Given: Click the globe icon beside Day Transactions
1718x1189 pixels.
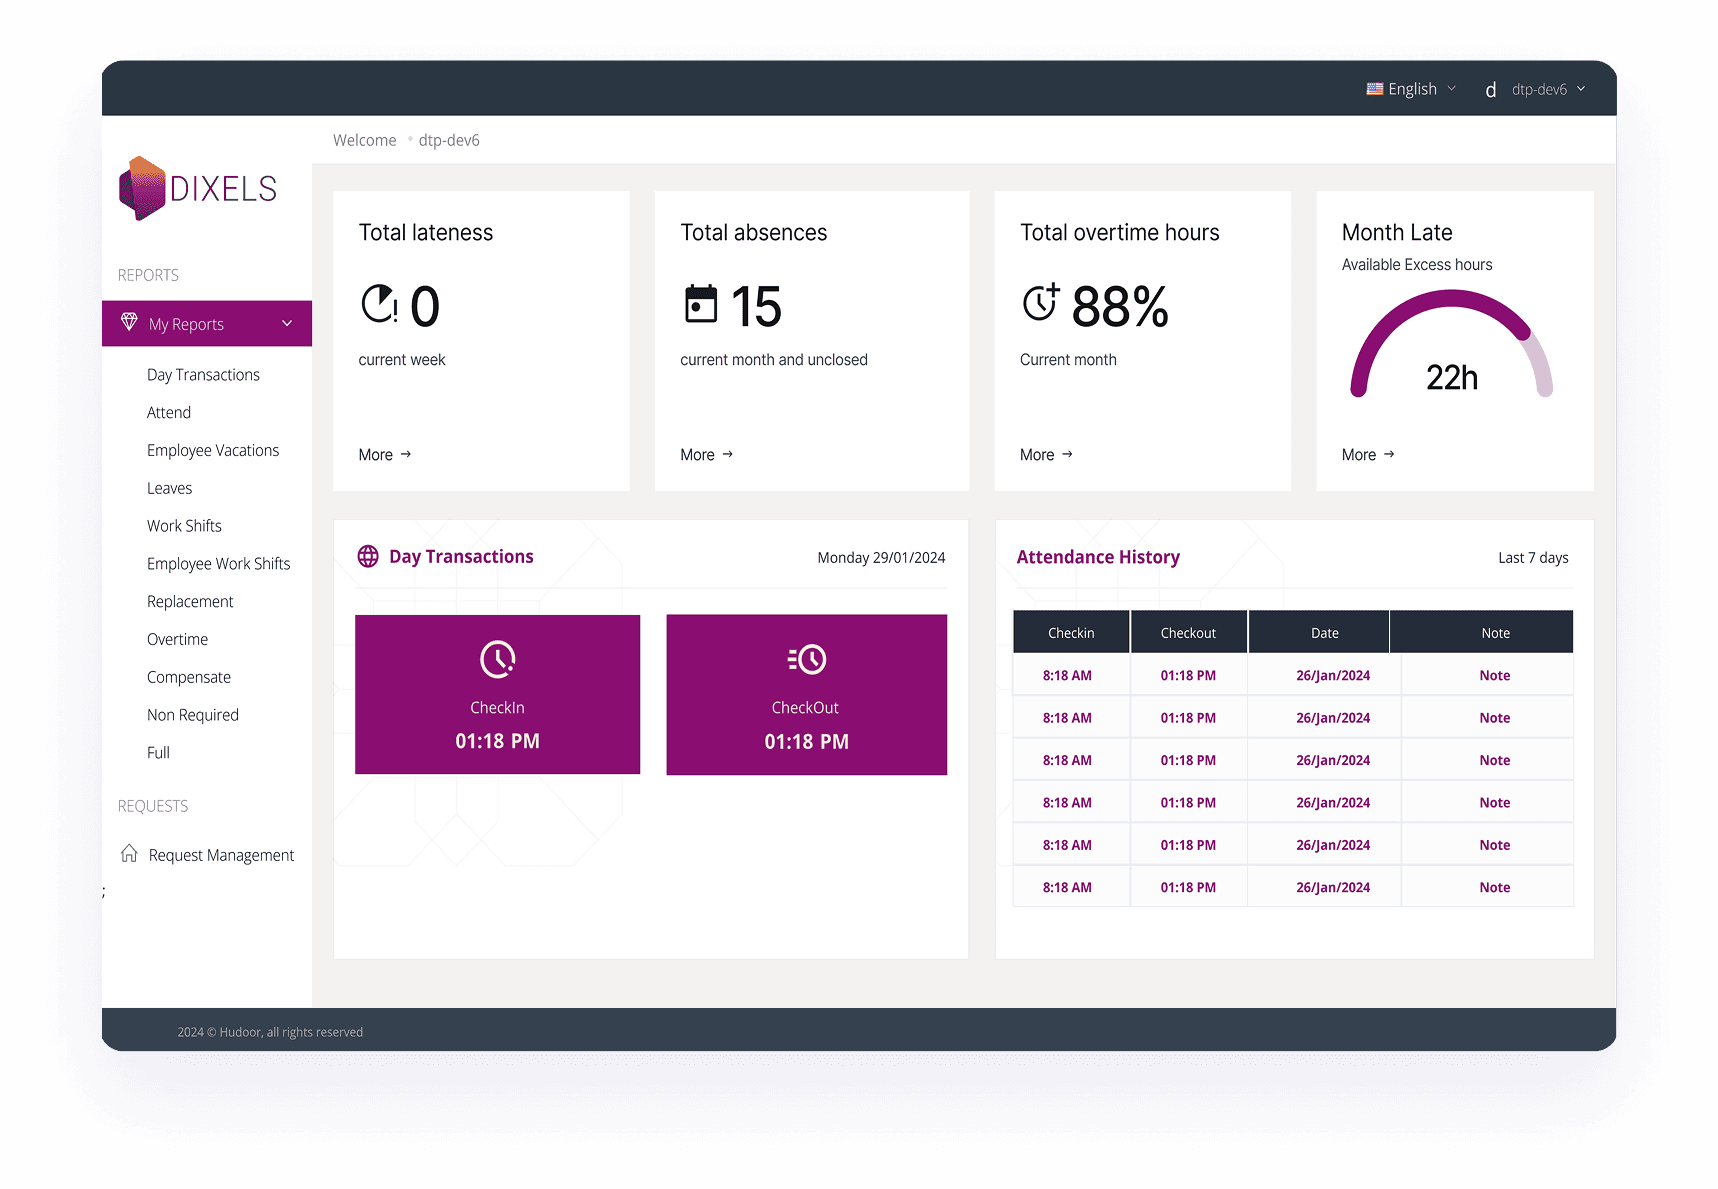Looking at the screenshot, I should point(368,556).
